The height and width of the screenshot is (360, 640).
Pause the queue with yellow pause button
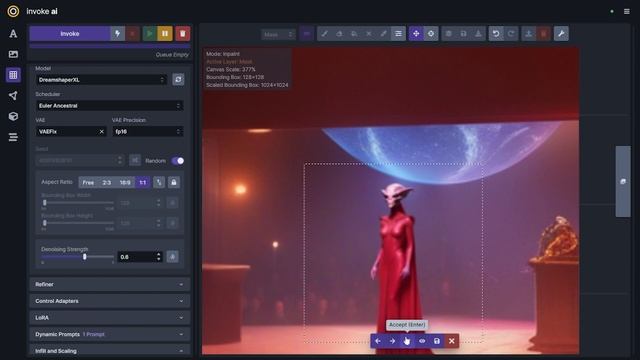[x=165, y=33]
